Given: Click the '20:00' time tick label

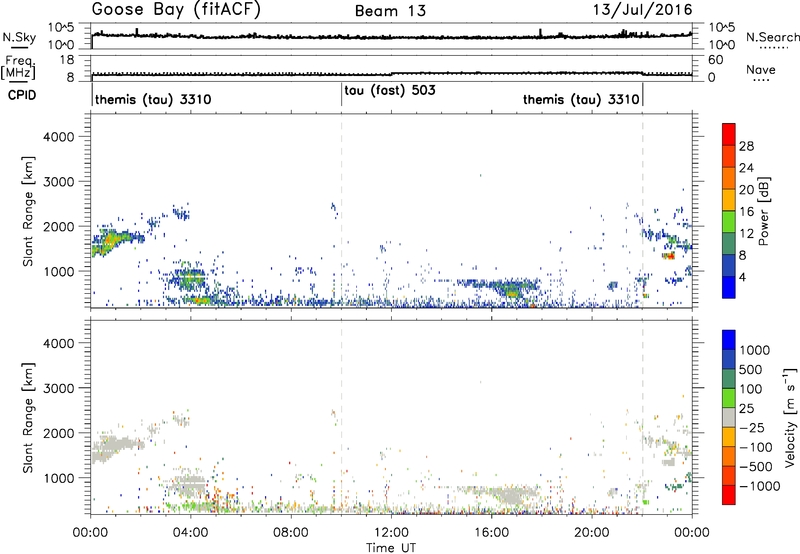Looking at the screenshot, I should [592, 533].
